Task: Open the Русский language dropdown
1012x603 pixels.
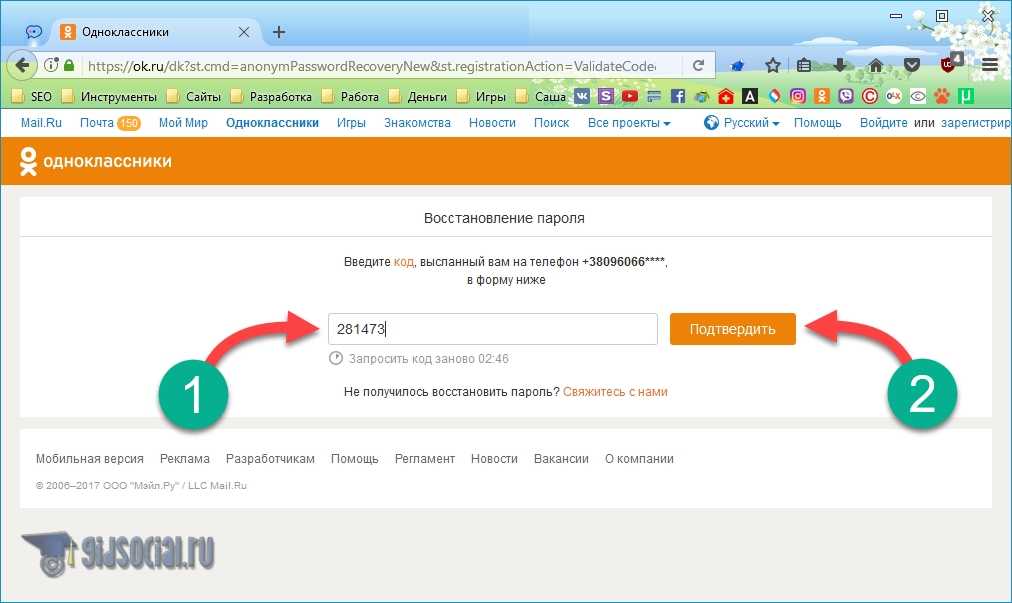Action: click(741, 123)
